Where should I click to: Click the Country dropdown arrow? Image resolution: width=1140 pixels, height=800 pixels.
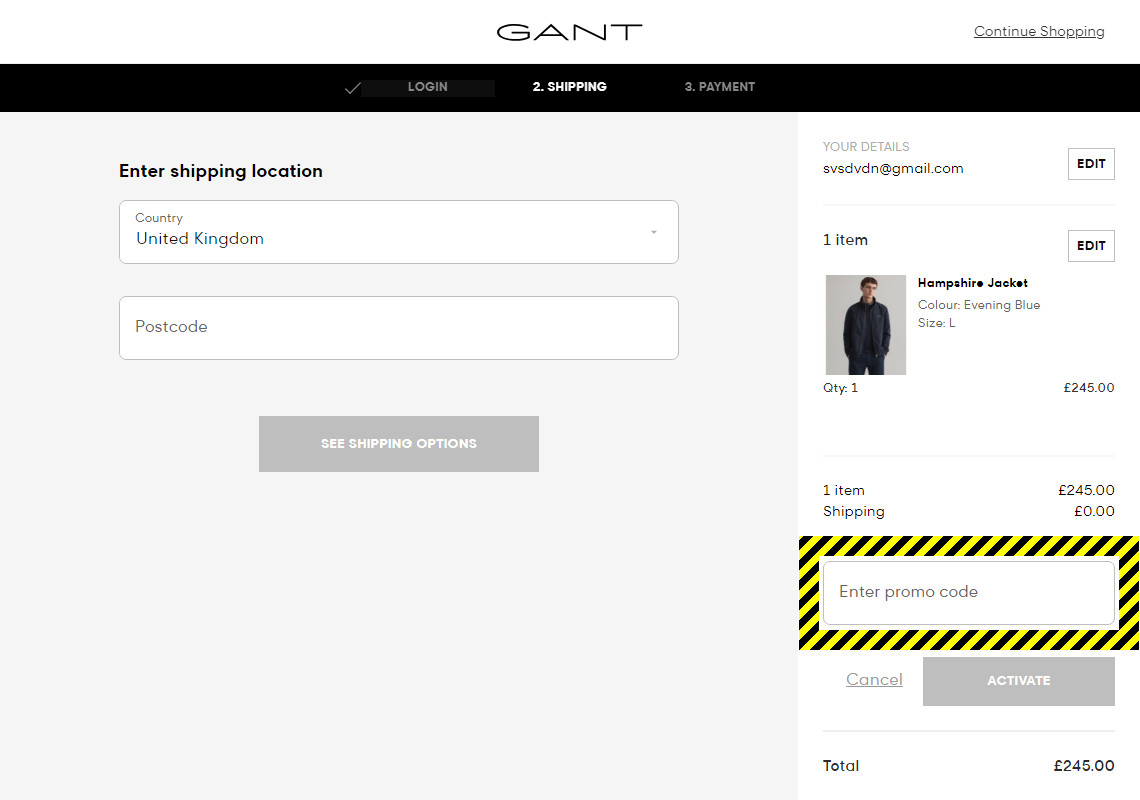click(654, 232)
